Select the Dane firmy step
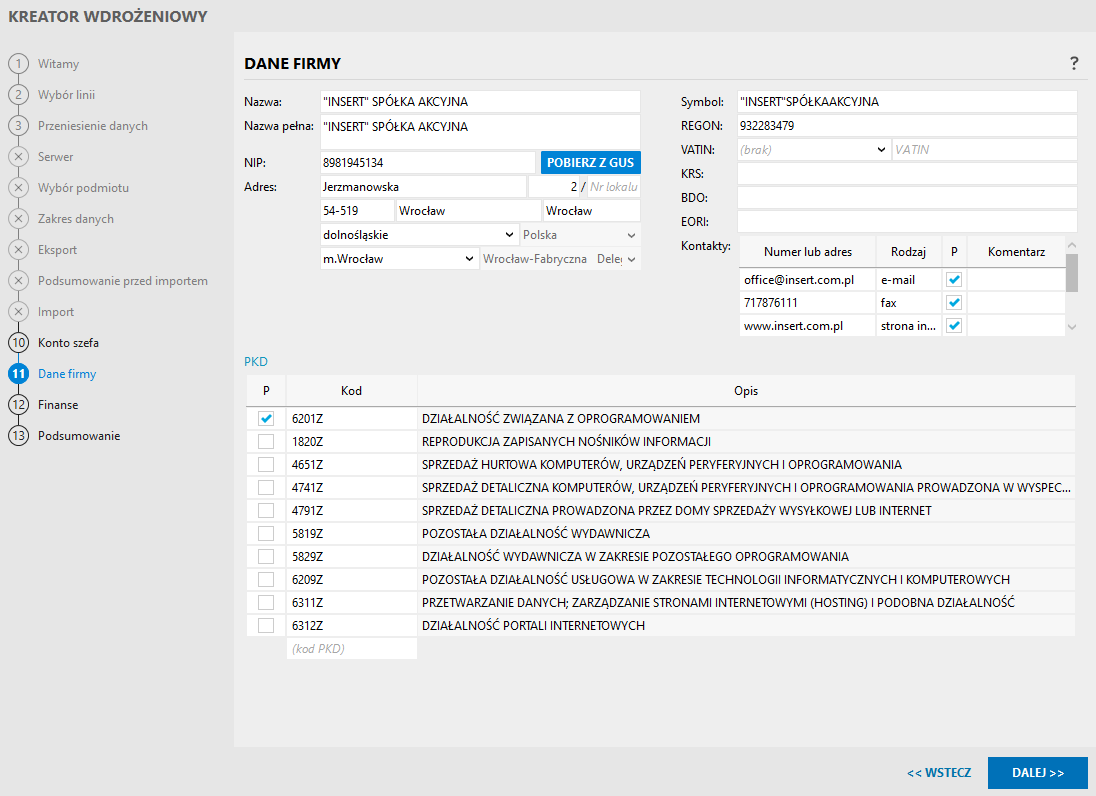The image size is (1096, 796). 67,374
